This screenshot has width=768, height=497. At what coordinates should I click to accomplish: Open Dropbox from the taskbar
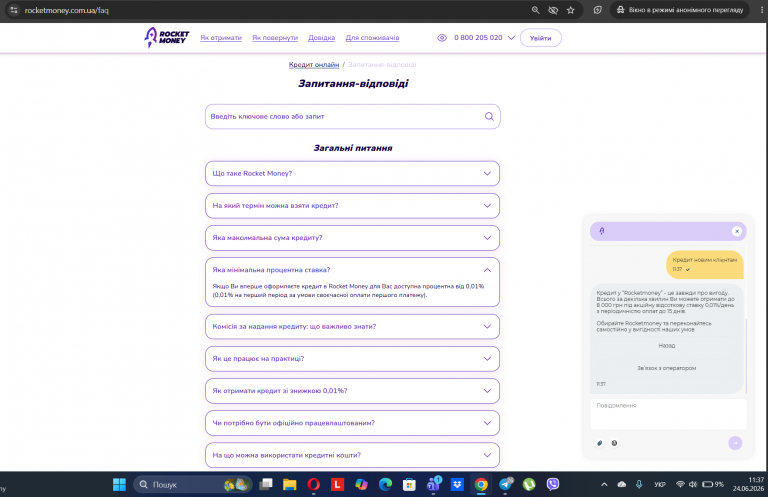click(x=457, y=484)
